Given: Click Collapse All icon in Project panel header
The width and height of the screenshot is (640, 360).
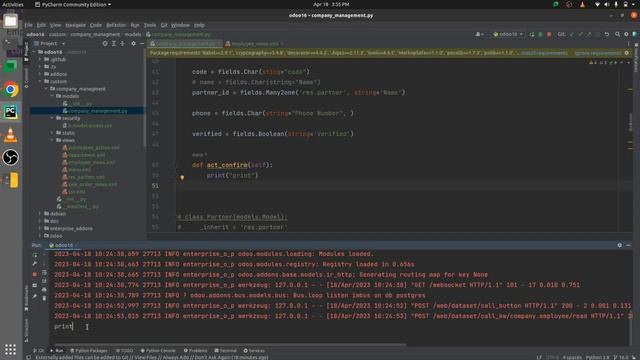Looking at the screenshot, I should (122, 43).
